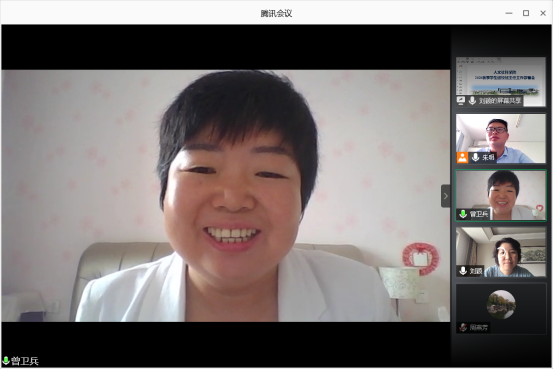Select 刘颖's video thumbnail
Screen dimensions: 553x369
pos(500,252)
